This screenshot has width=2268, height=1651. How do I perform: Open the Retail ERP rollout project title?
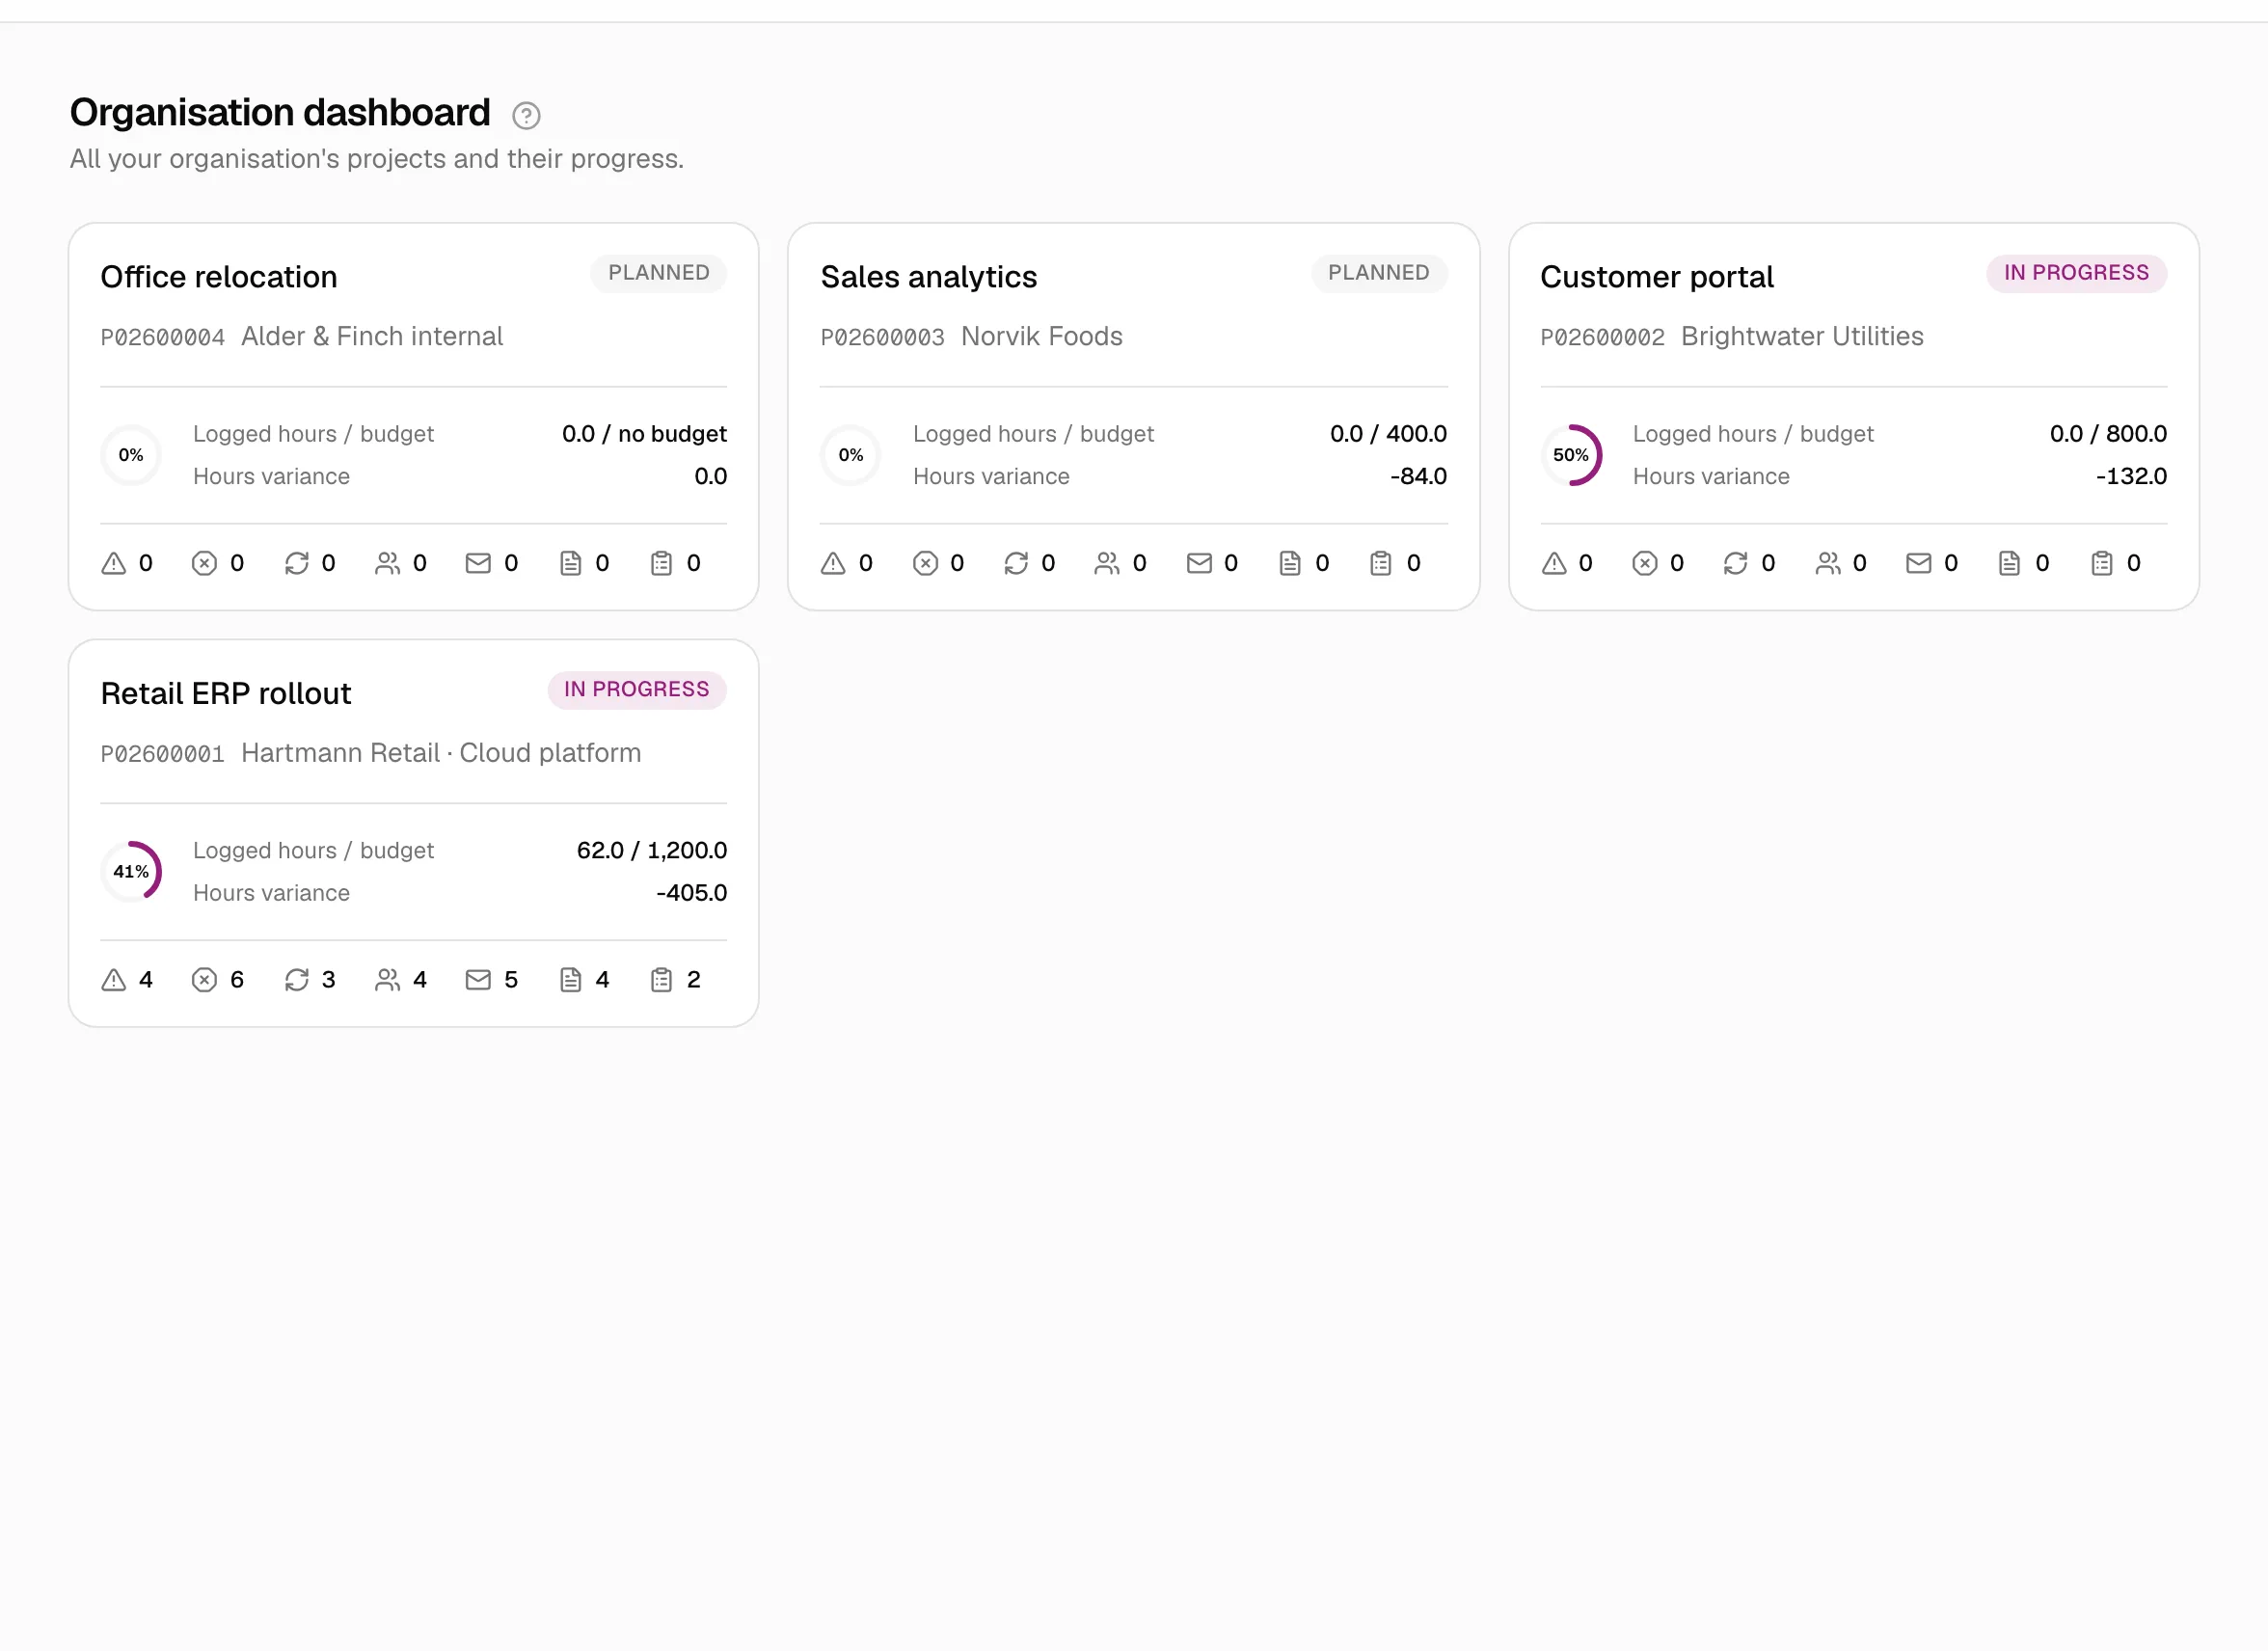[x=226, y=693]
